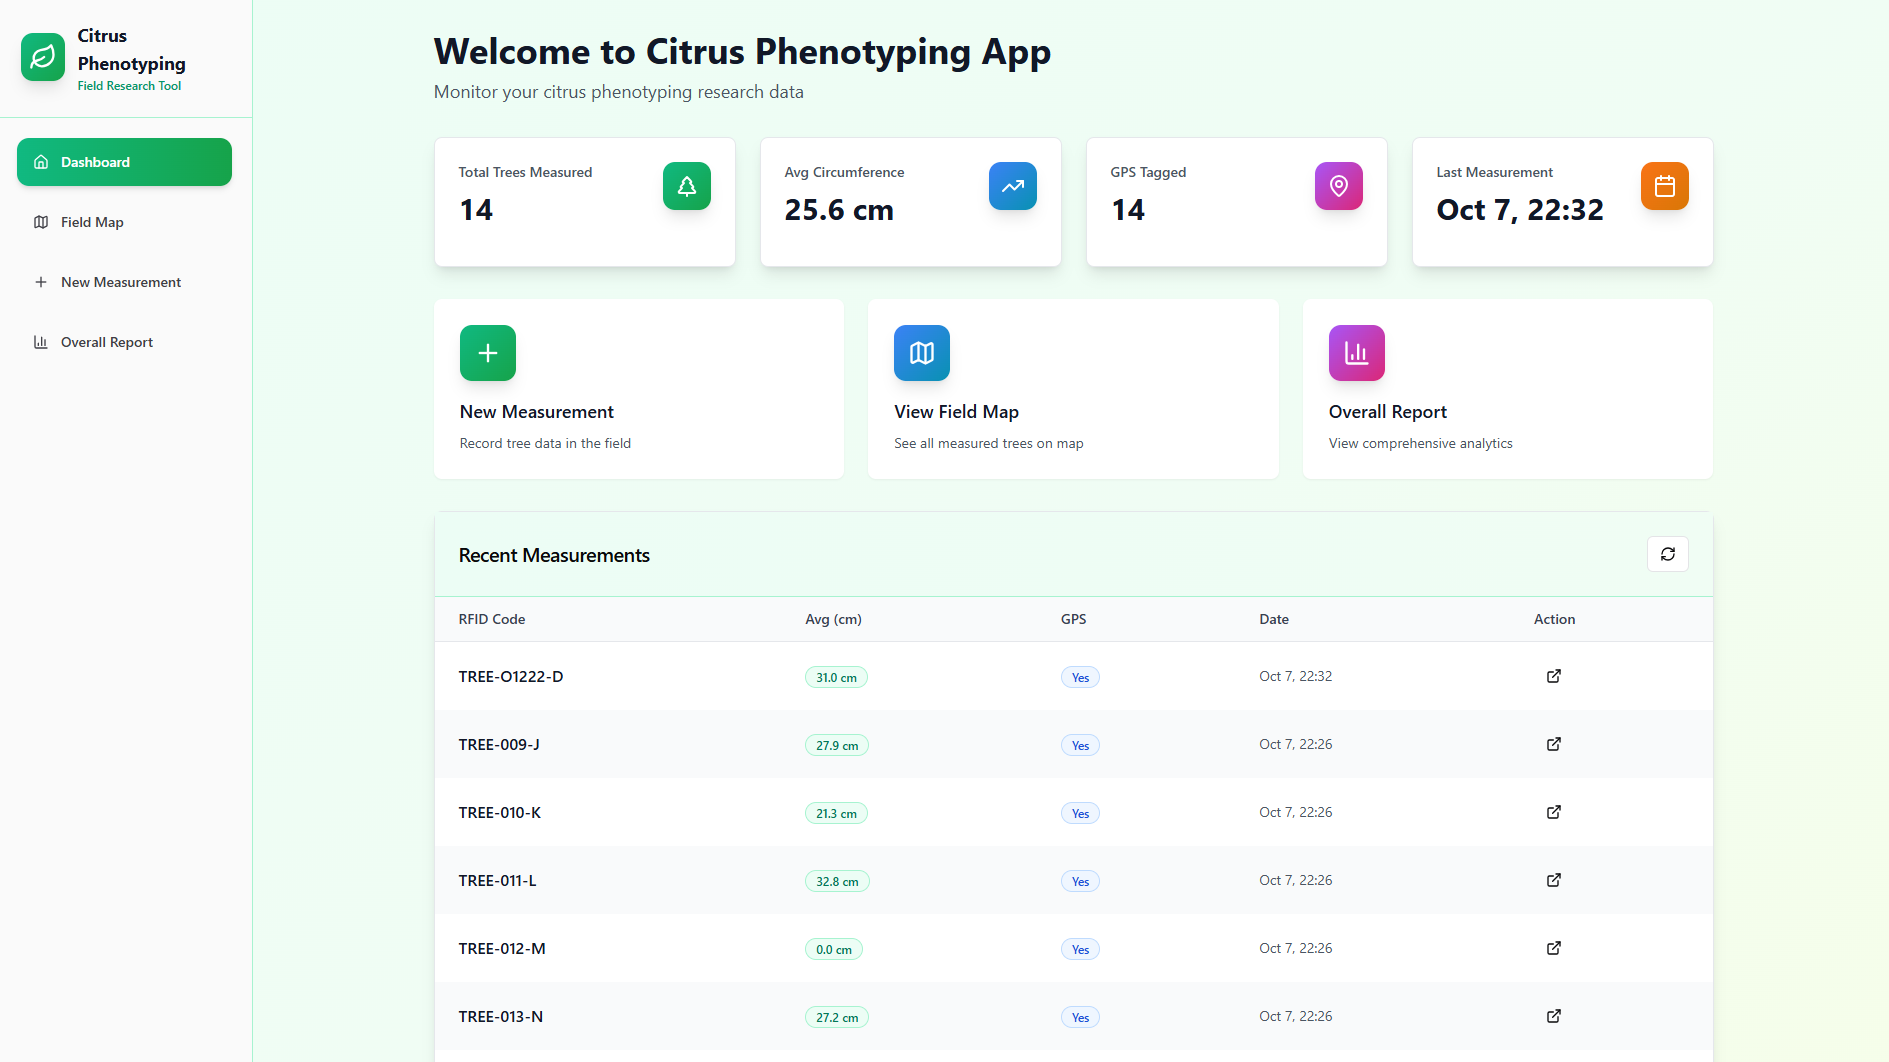Image resolution: width=1889 pixels, height=1062 pixels.
Task: Open details for TREE-009-J row
Action: pos(1554,744)
